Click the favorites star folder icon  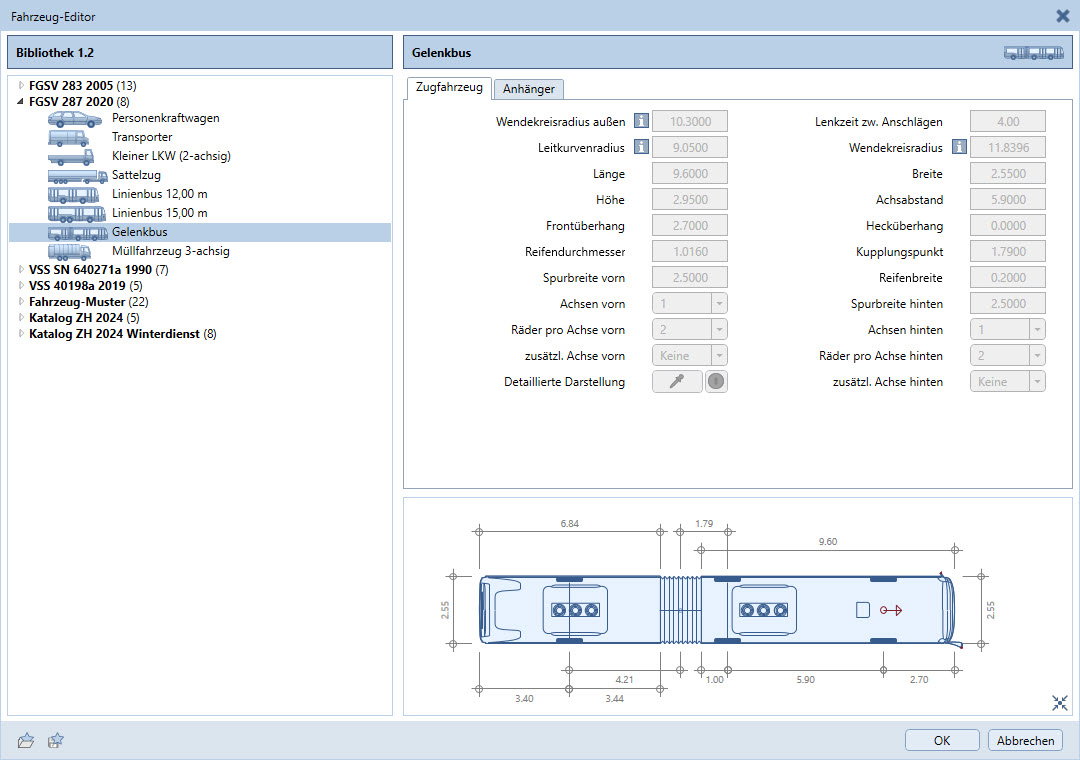(57, 740)
